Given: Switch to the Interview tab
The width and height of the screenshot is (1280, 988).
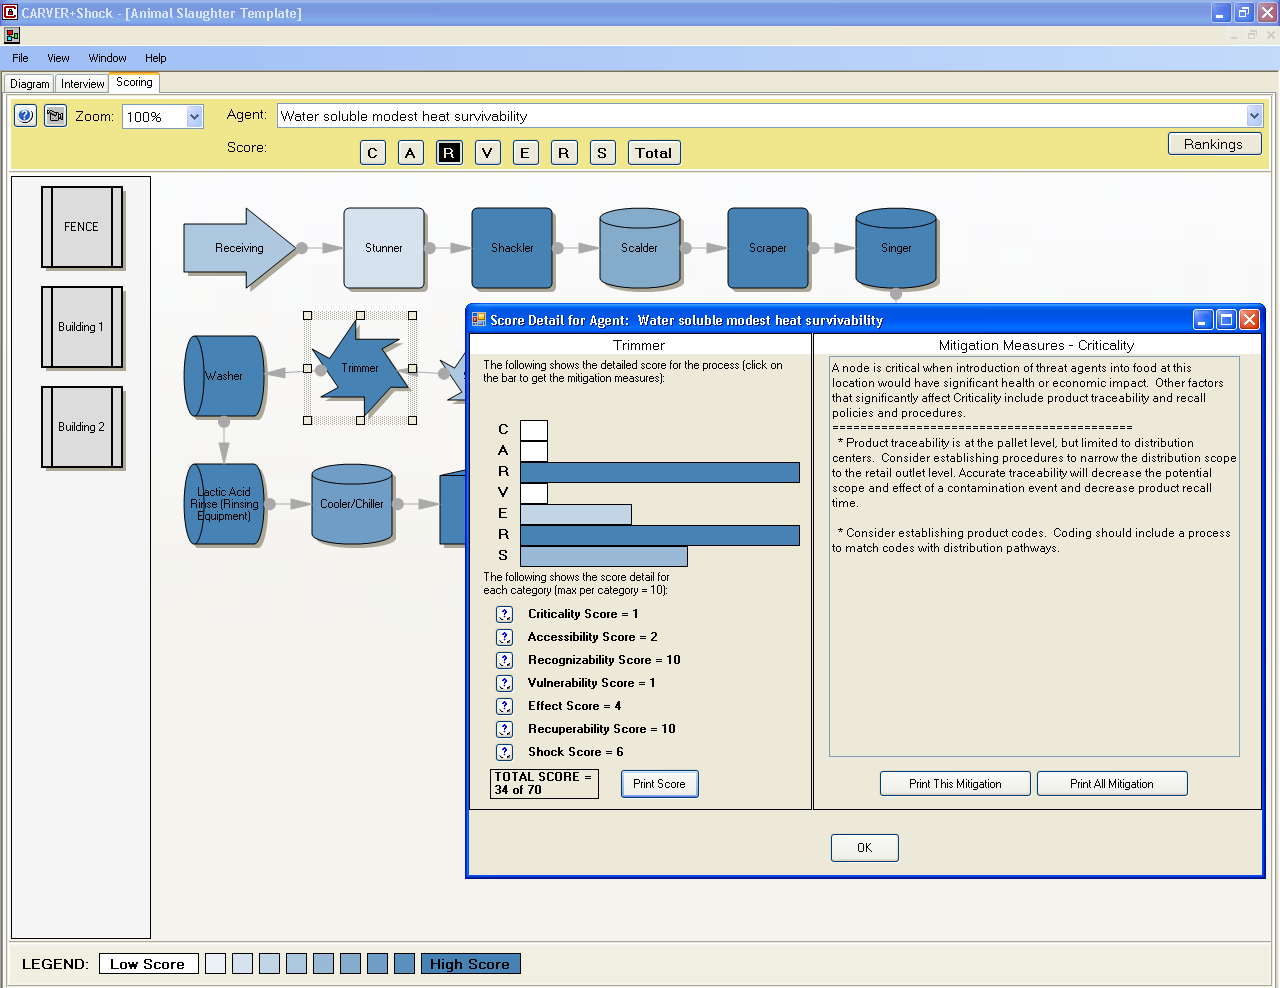Looking at the screenshot, I should pos(83,84).
